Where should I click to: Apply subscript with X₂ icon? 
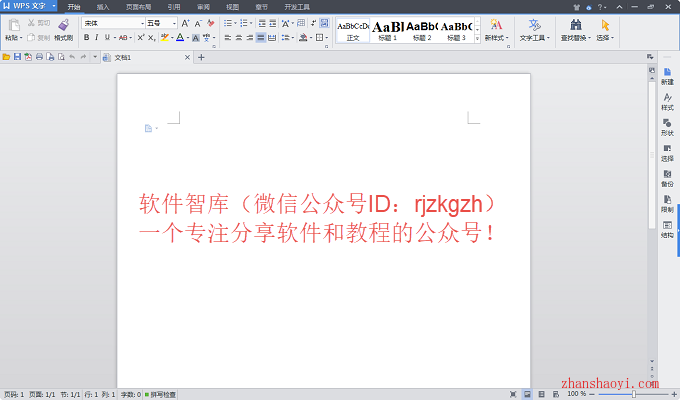point(151,38)
